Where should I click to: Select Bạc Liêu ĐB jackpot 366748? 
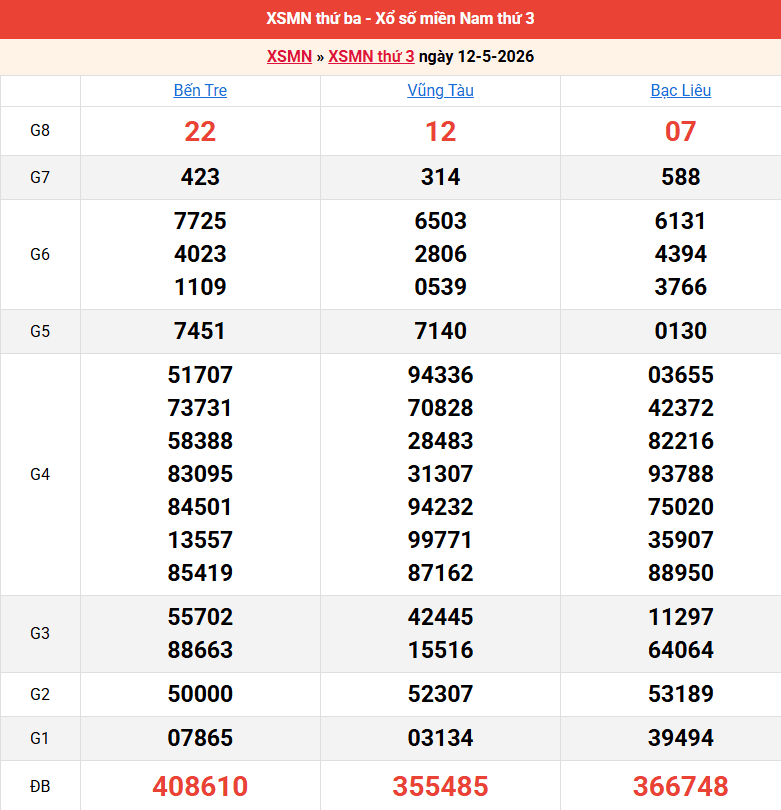(x=680, y=786)
